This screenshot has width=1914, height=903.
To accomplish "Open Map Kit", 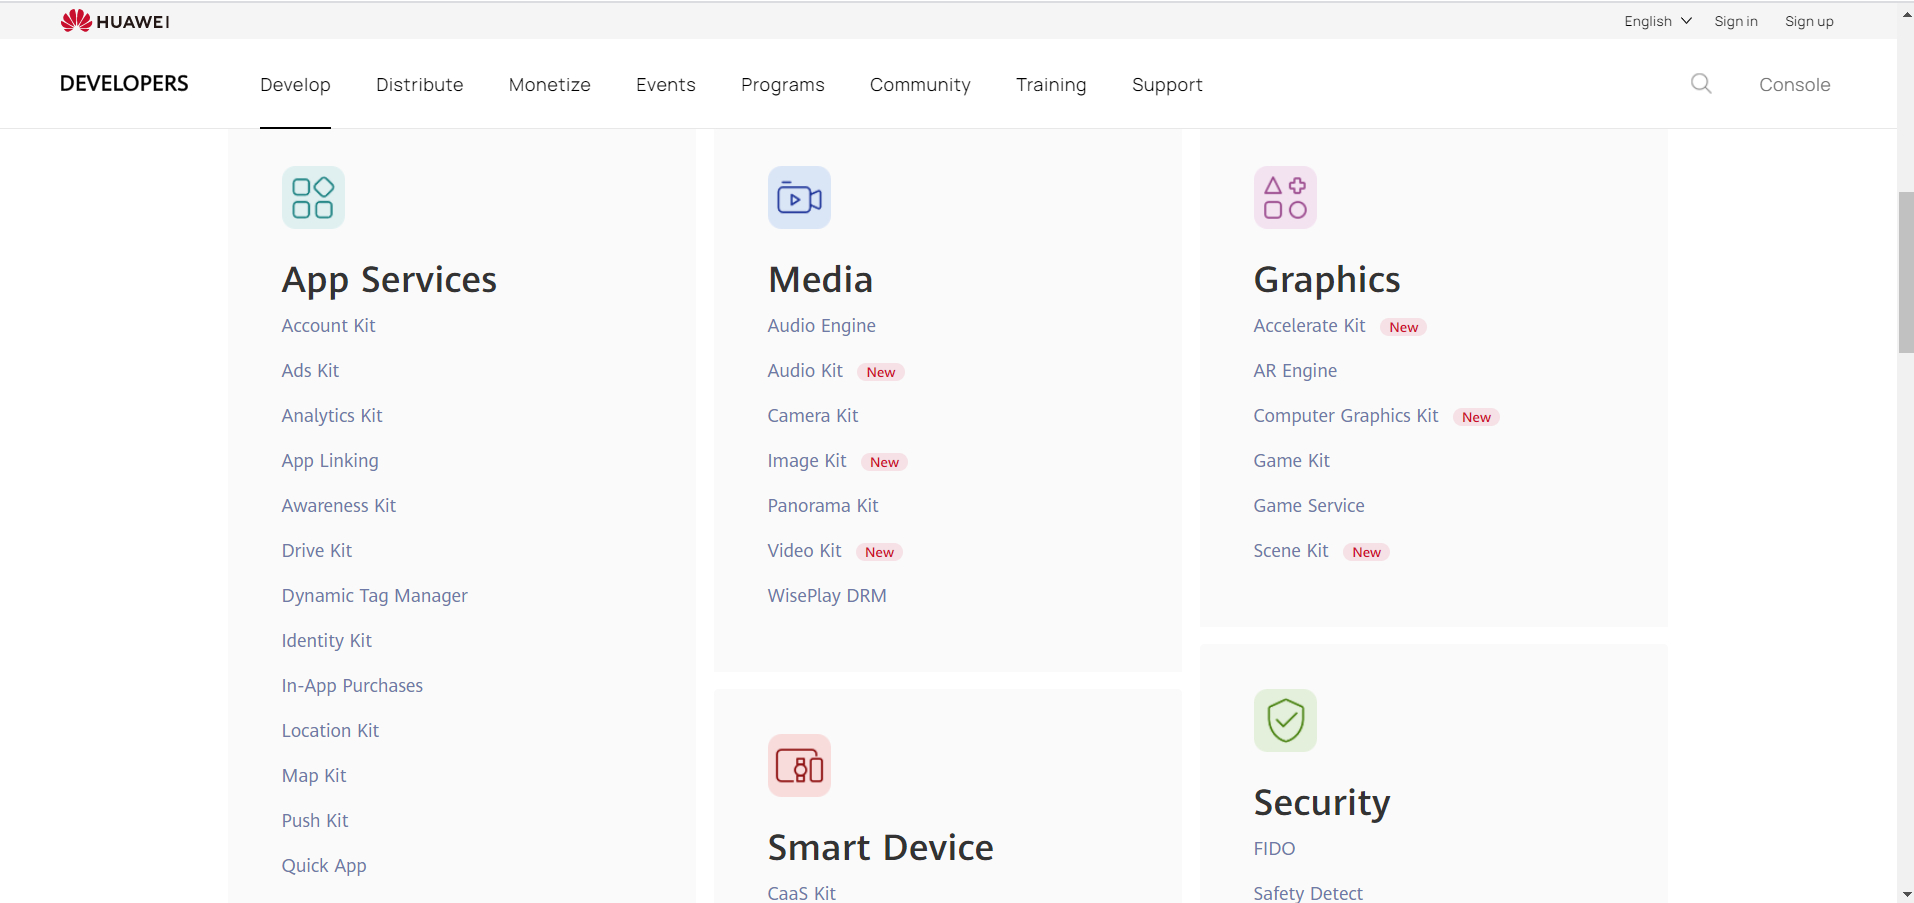I will pyautogui.click(x=314, y=776).
